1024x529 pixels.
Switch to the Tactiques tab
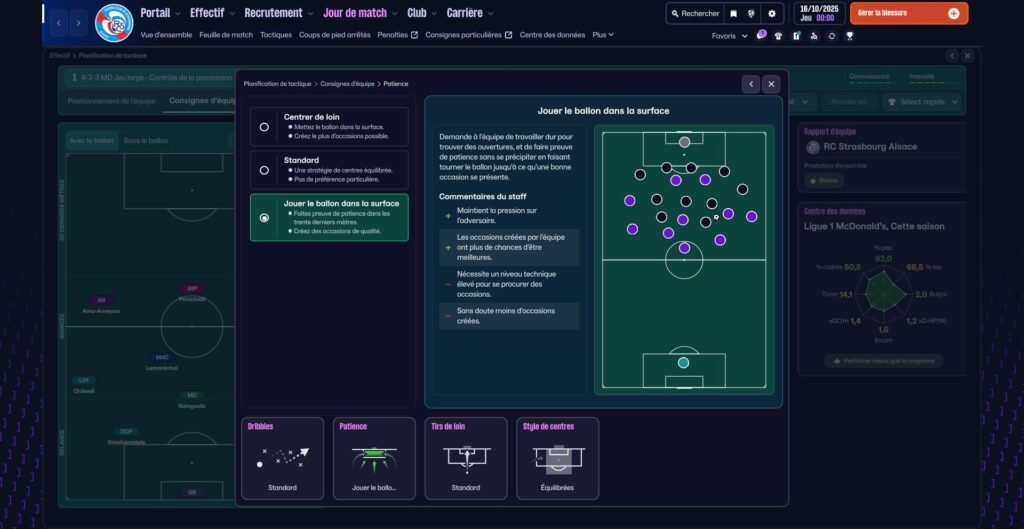pos(276,35)
